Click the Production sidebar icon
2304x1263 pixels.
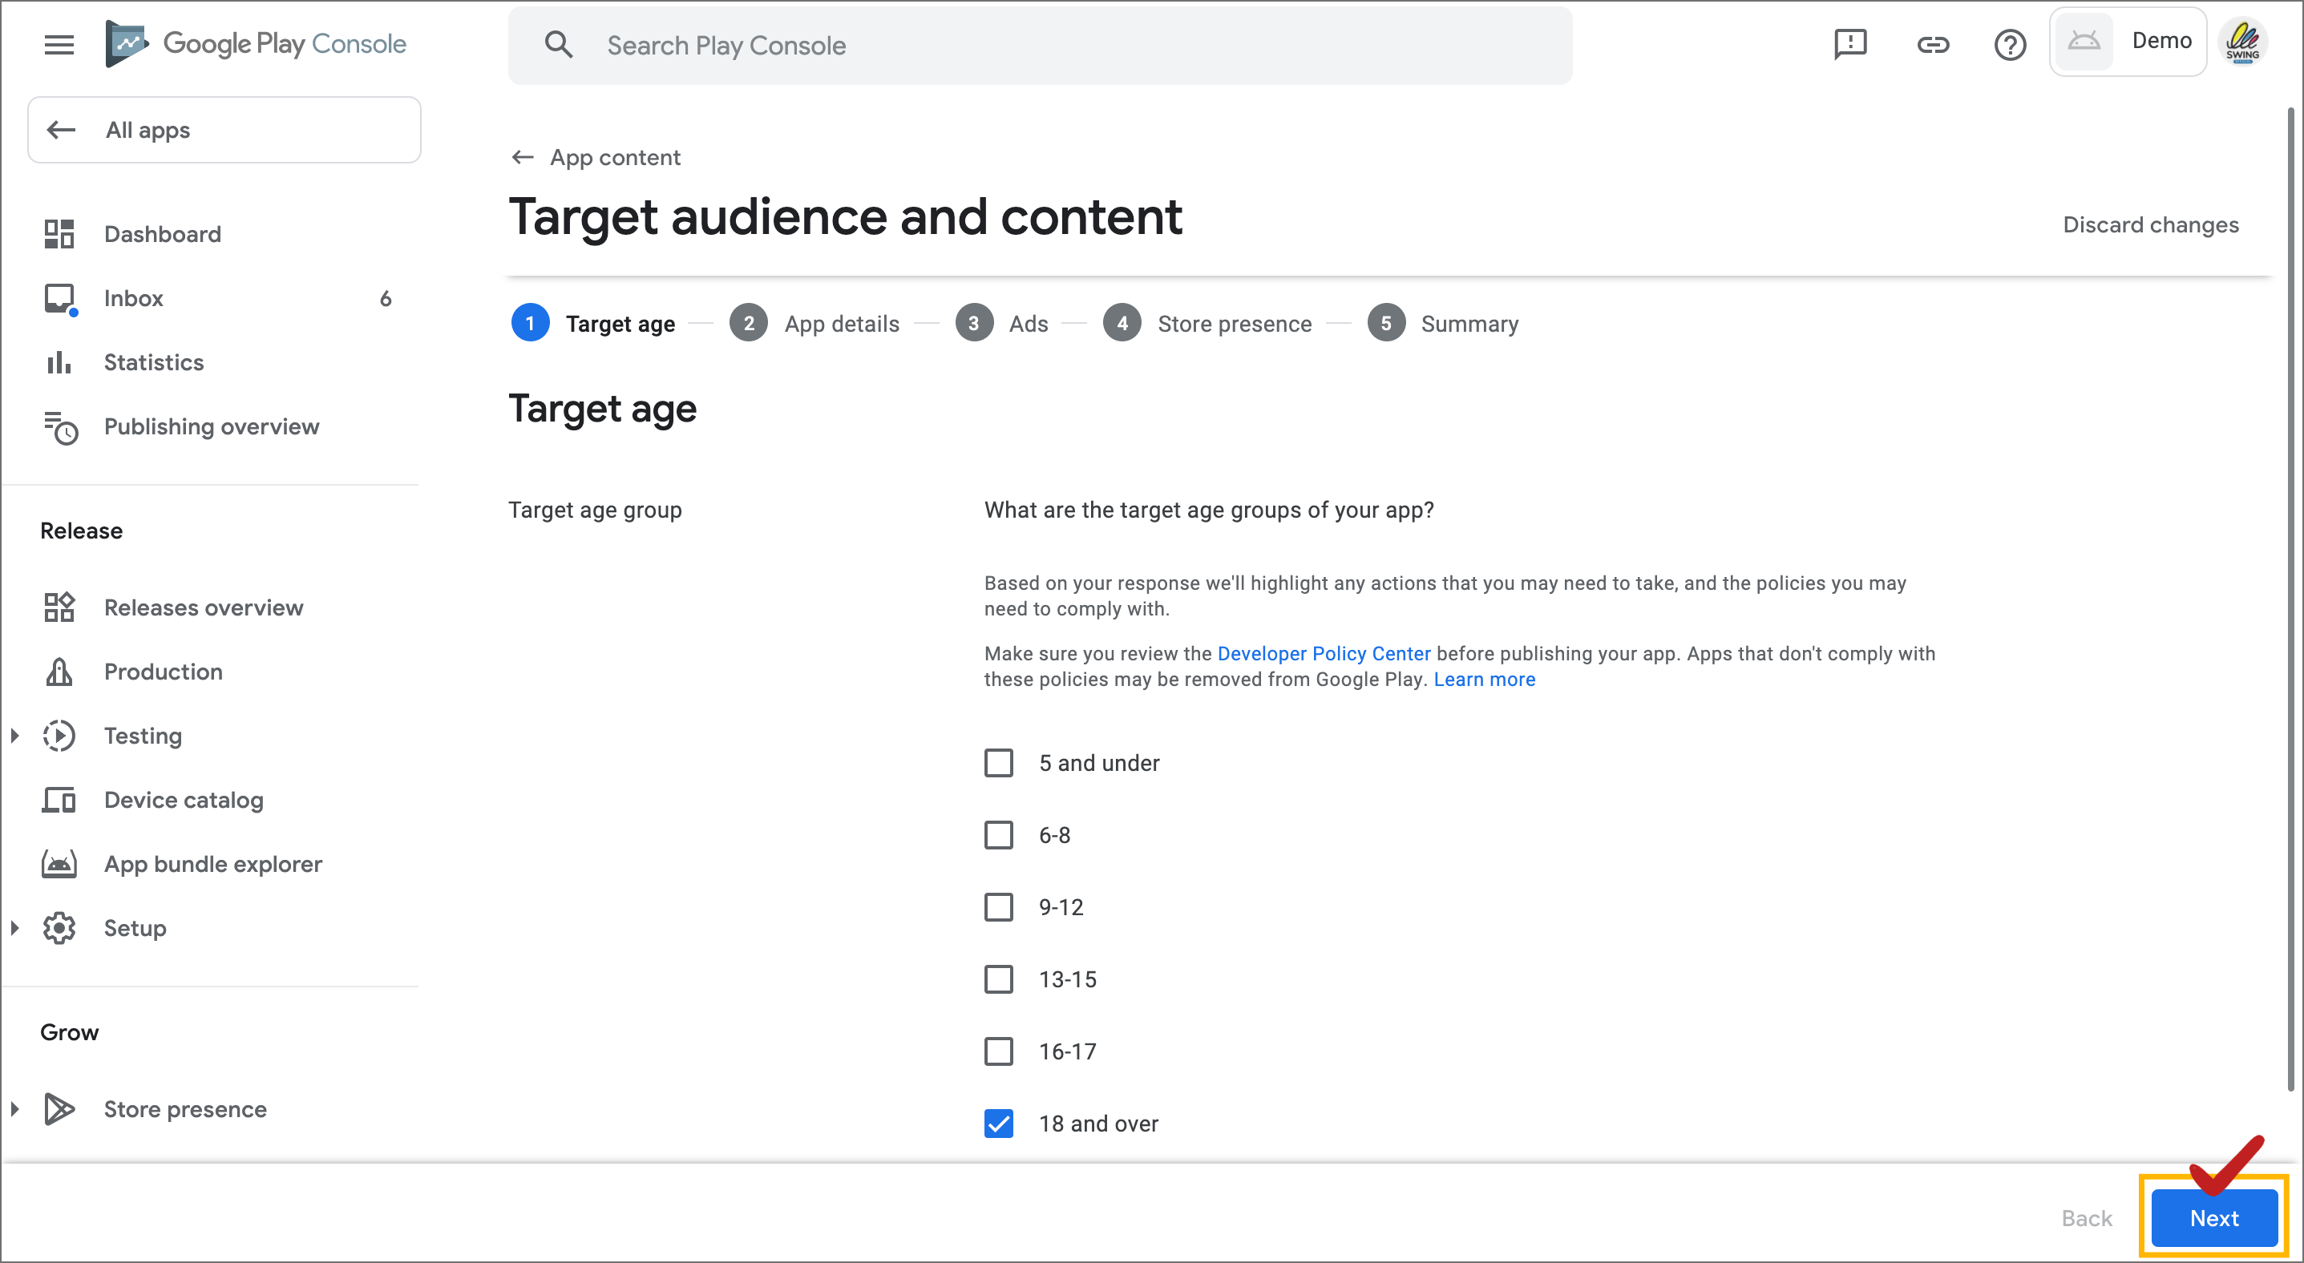tap(59, 672)
